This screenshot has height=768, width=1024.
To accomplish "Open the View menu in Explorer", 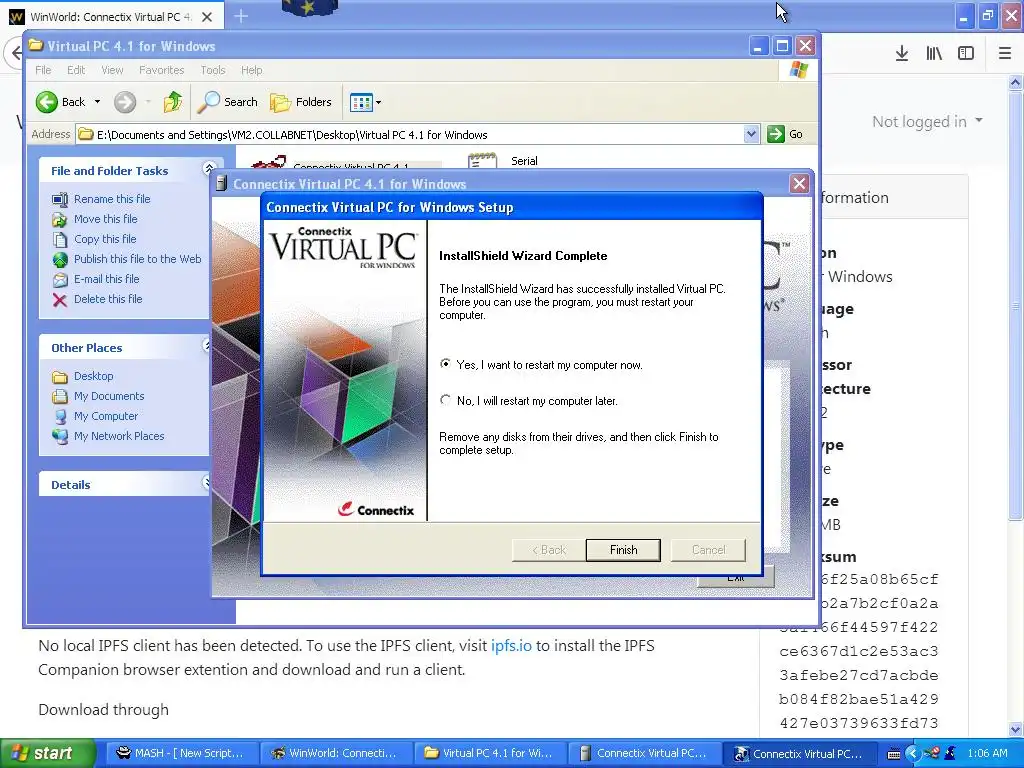I will (112, 70).
